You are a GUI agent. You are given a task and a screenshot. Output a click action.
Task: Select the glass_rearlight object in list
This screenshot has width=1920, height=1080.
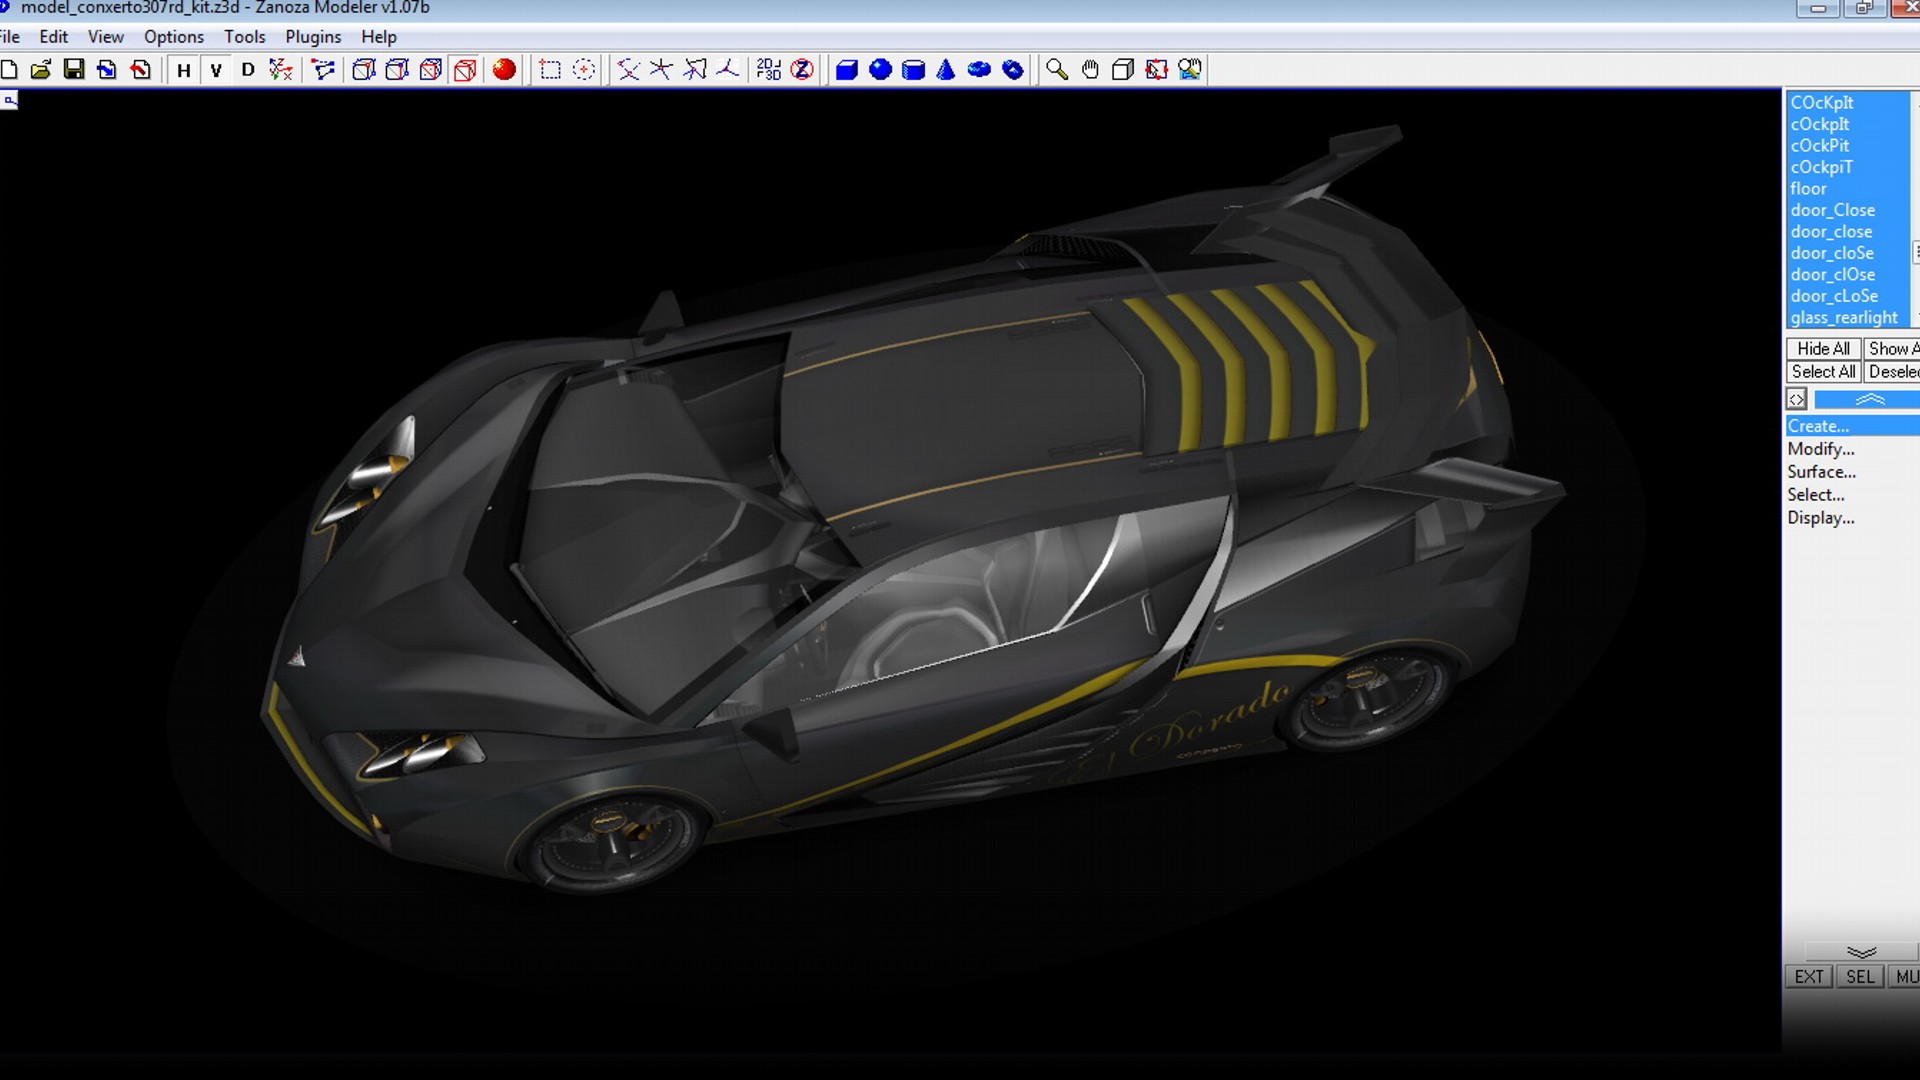(1843, 317)
